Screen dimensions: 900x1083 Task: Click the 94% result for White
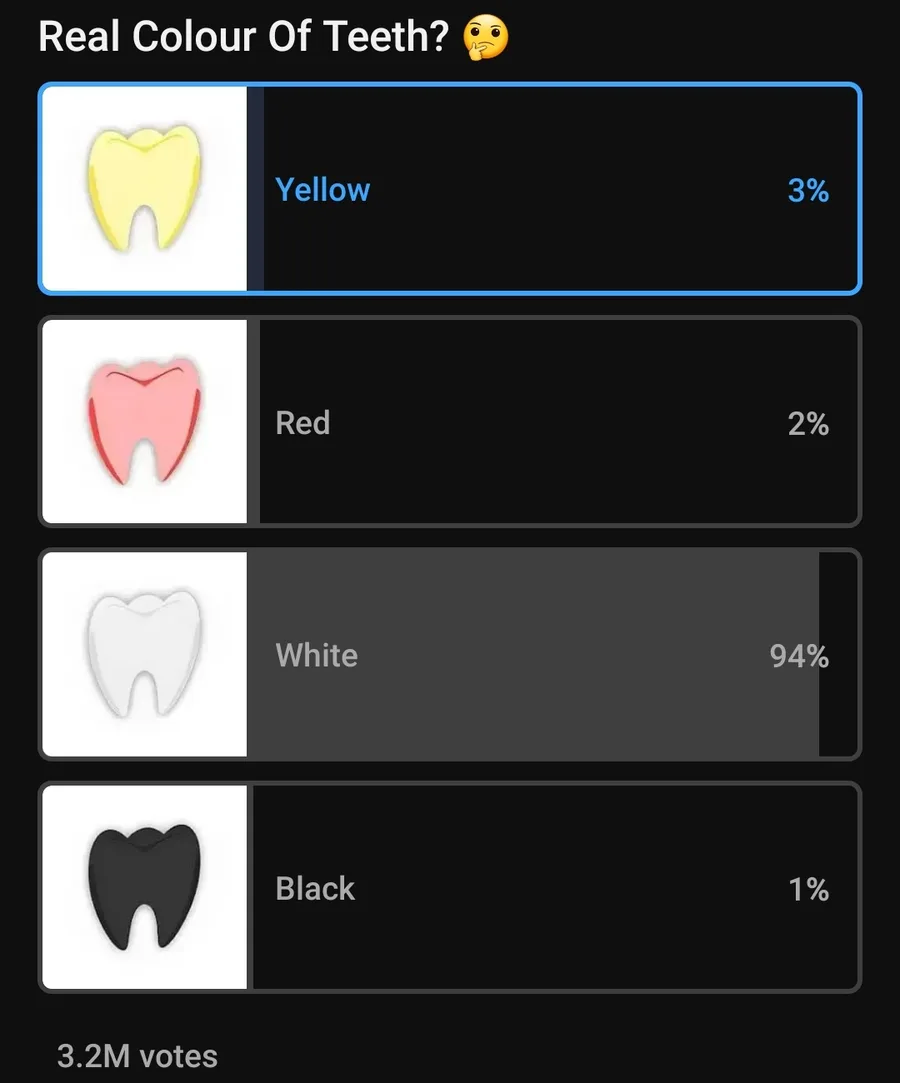799,656
